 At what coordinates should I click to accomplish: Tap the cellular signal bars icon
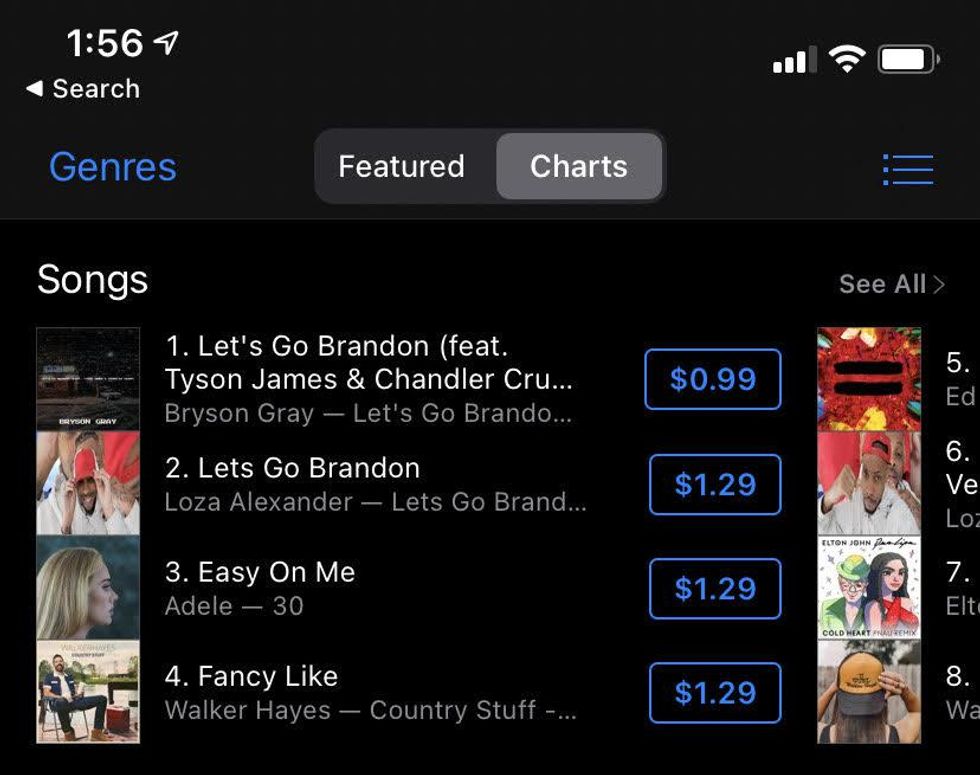795,61
